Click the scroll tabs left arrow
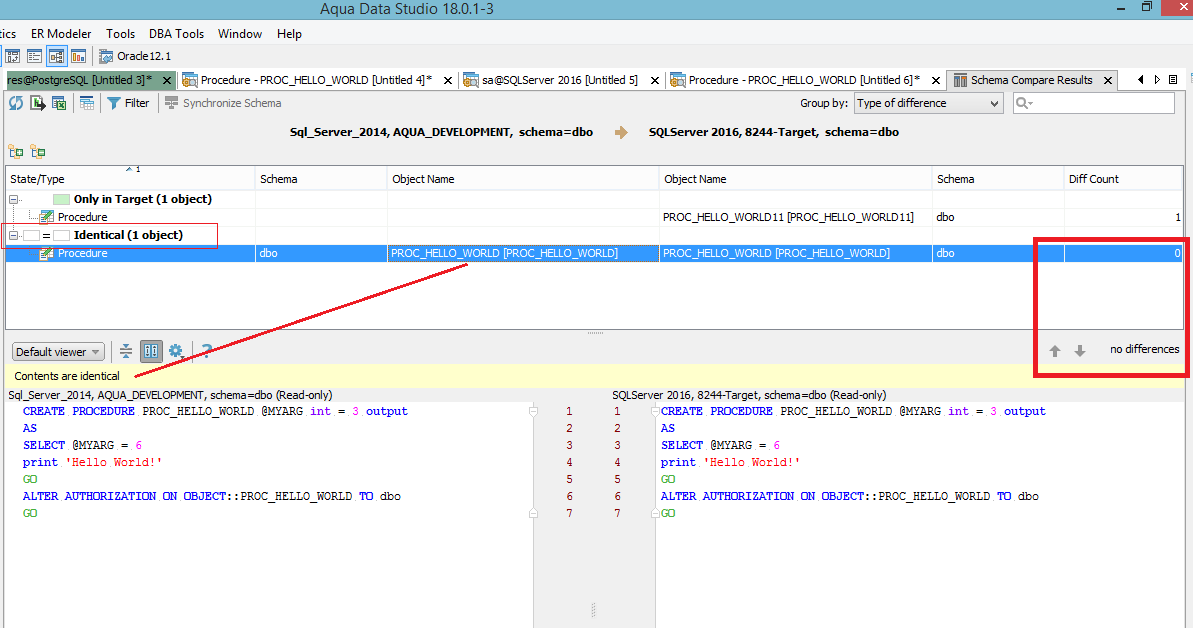Screen dimensions: 1204x628 click(x=1141, y=80)
